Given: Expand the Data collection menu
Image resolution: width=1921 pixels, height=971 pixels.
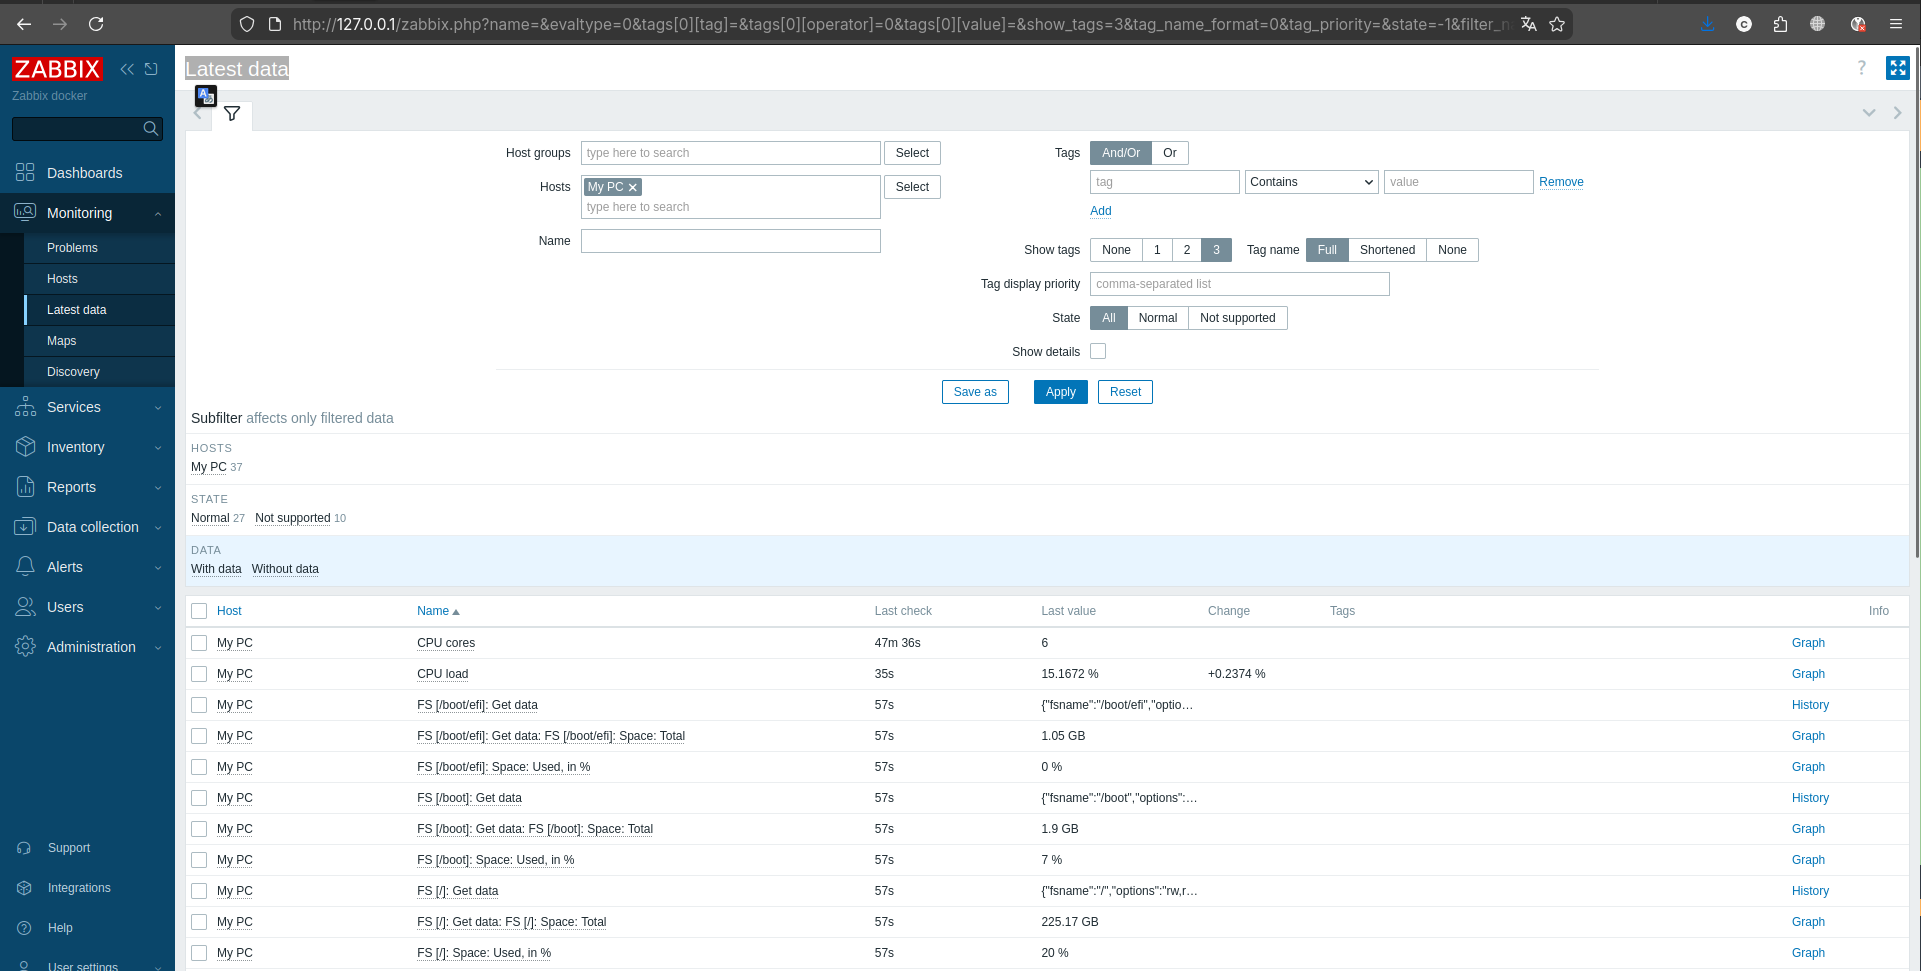Looking at the screenshot, I should pos(92,527).
